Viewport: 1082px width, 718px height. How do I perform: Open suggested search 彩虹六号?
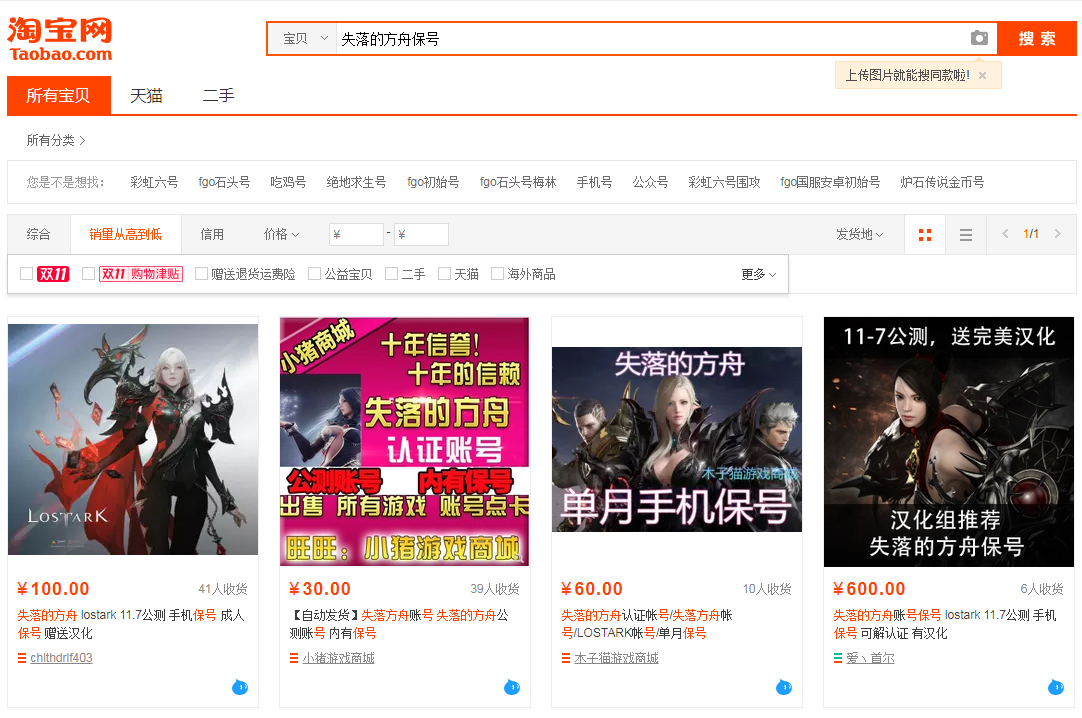click(154, 182)
